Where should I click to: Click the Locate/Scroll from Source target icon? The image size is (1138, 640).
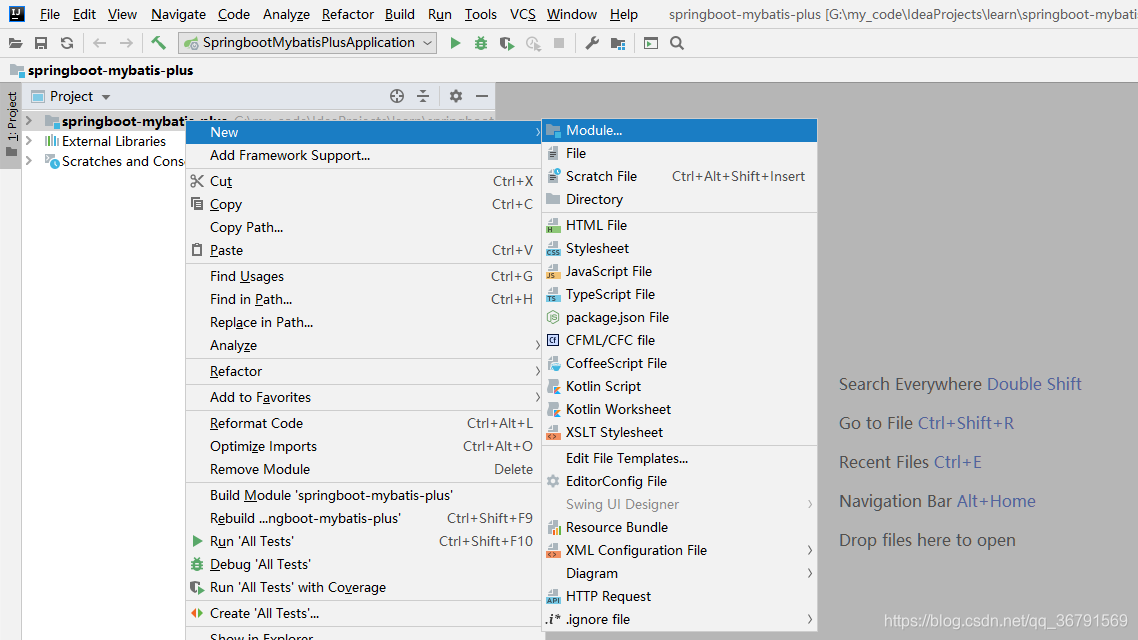pos(397,96)
